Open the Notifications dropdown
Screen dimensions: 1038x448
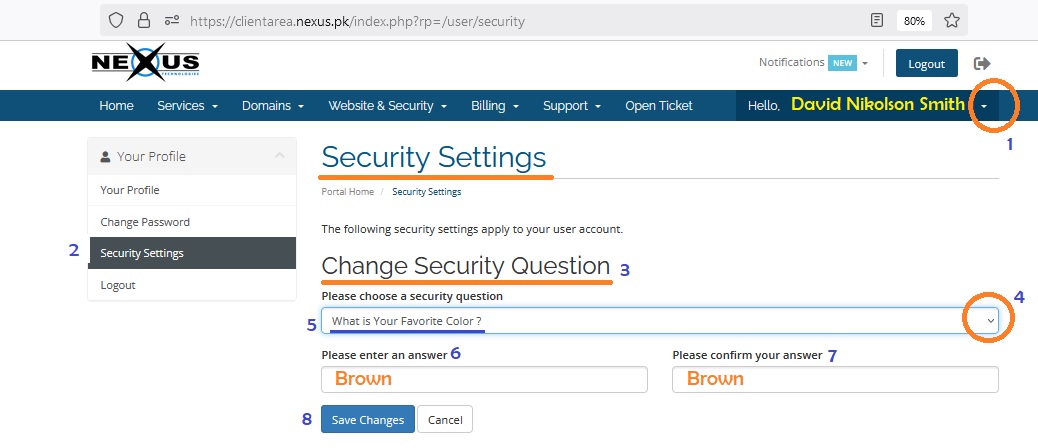(813, 63)
